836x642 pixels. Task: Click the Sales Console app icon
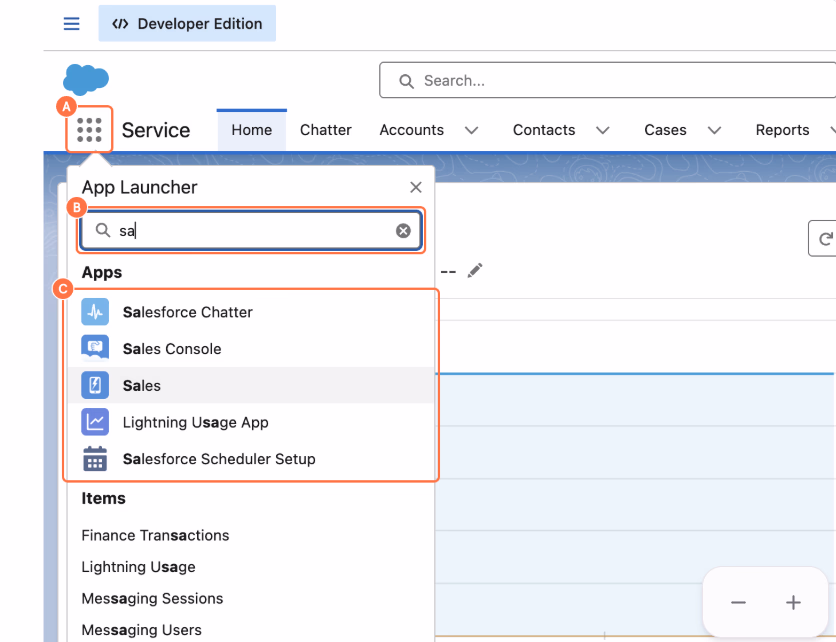coord(95,349)
